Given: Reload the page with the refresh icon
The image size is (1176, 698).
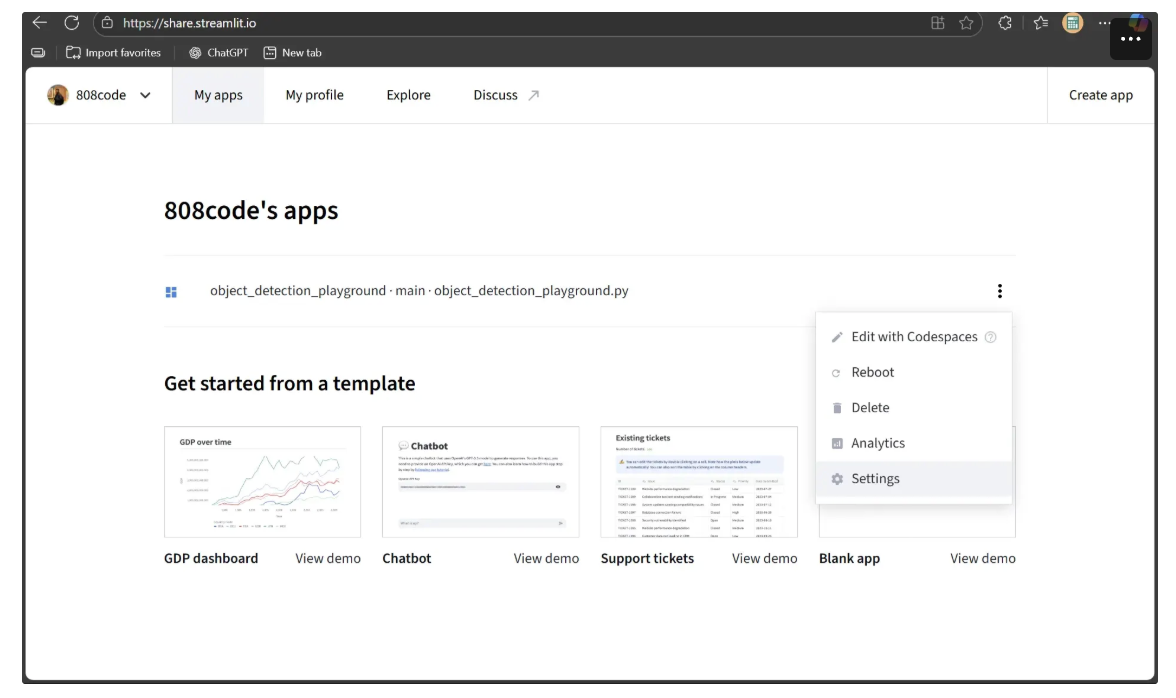Looking at the screenshot, I should 71,22.
